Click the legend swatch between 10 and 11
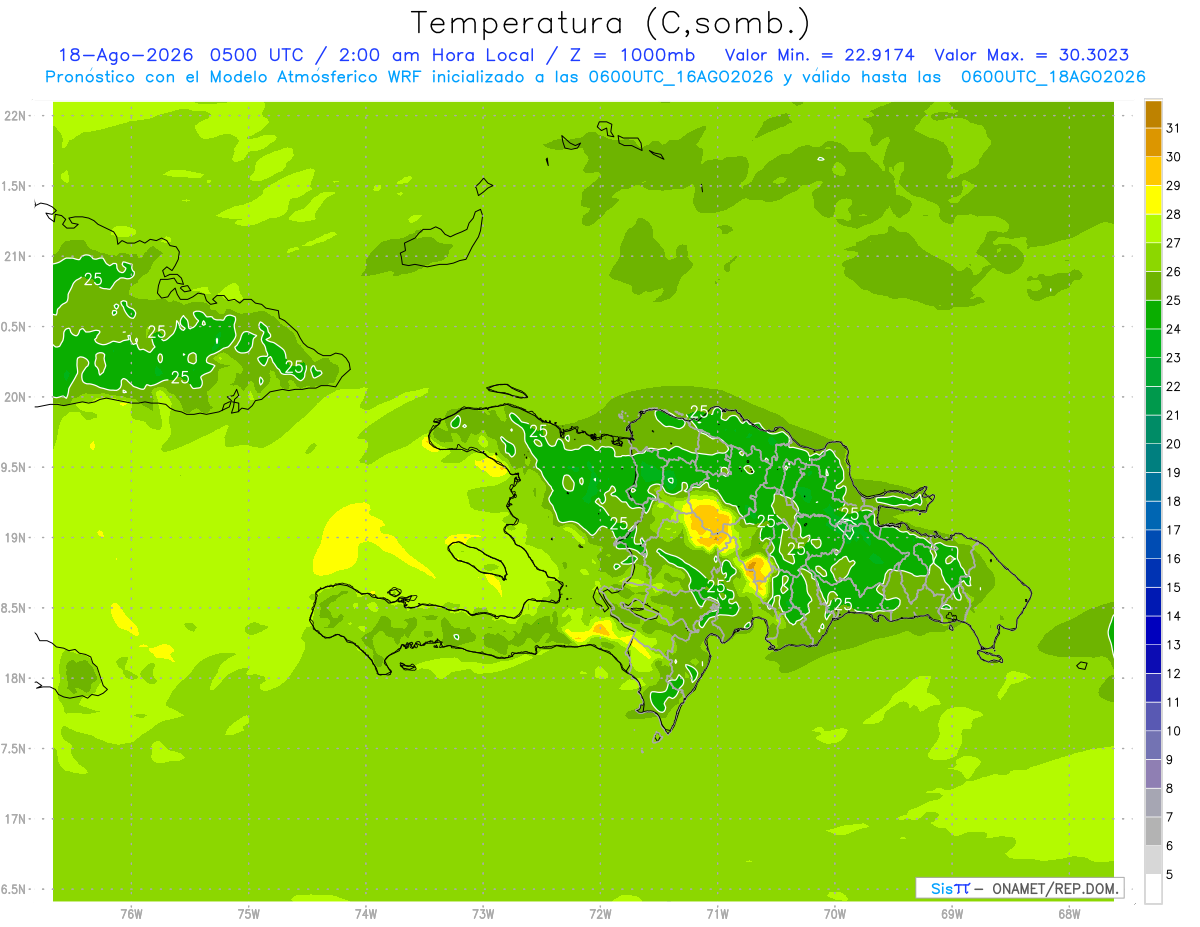The width and height of the screenshot is (1200, 927). (1153, 716)
